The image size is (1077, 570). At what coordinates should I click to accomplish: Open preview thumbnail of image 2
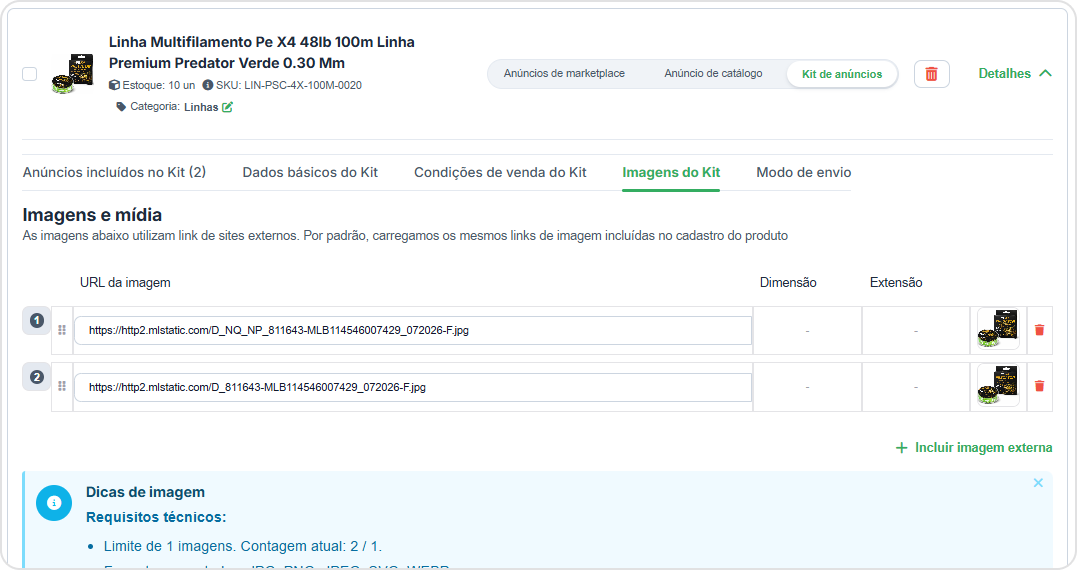coord(998,386)
